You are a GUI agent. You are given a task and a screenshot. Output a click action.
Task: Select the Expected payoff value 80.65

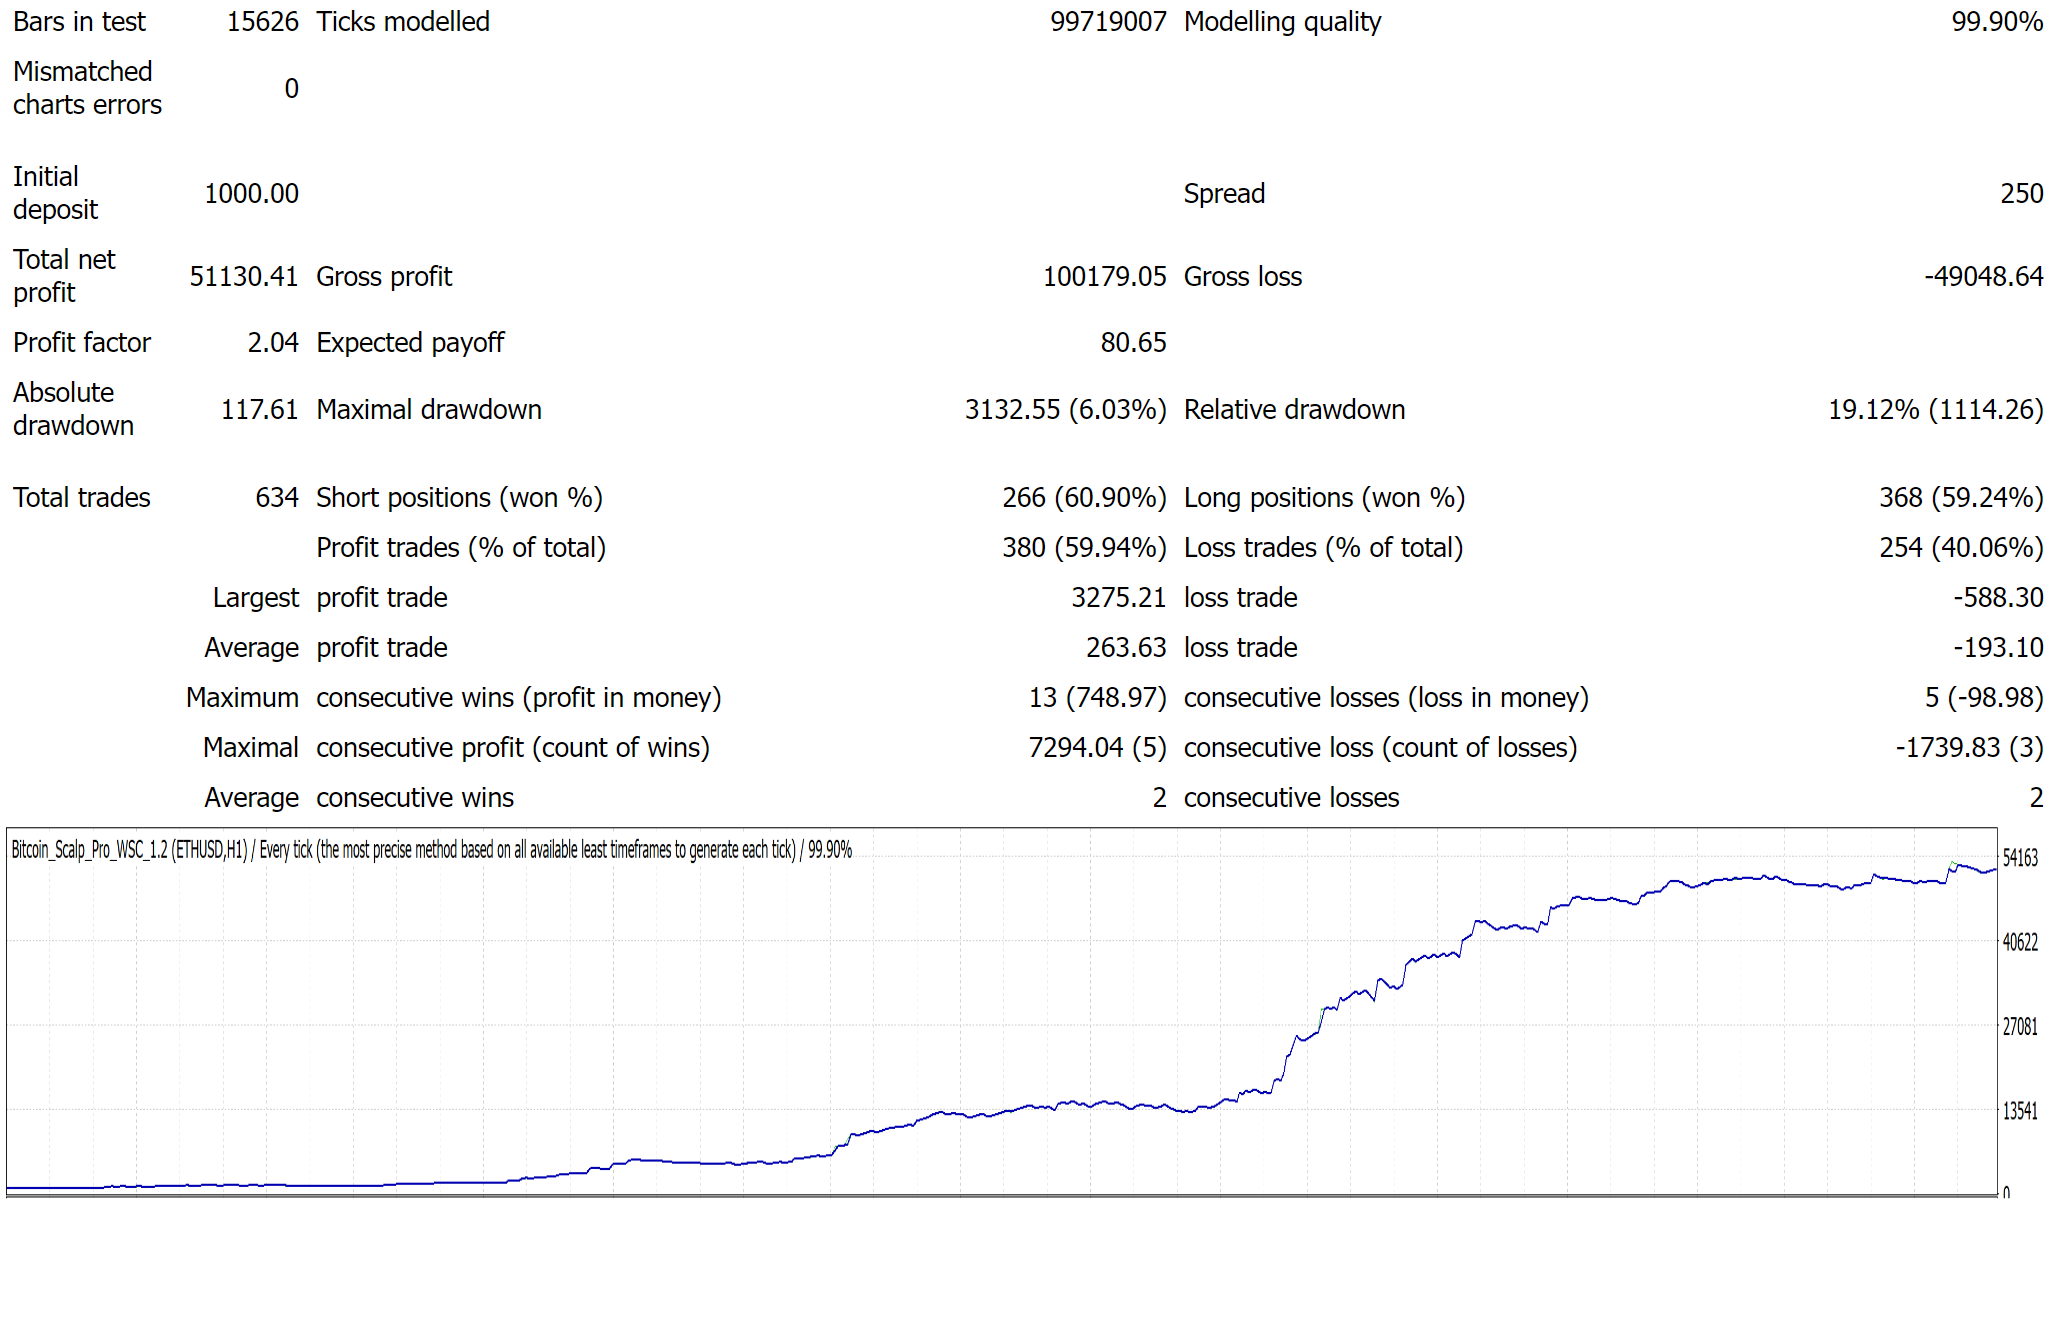tap(1133, 343)
